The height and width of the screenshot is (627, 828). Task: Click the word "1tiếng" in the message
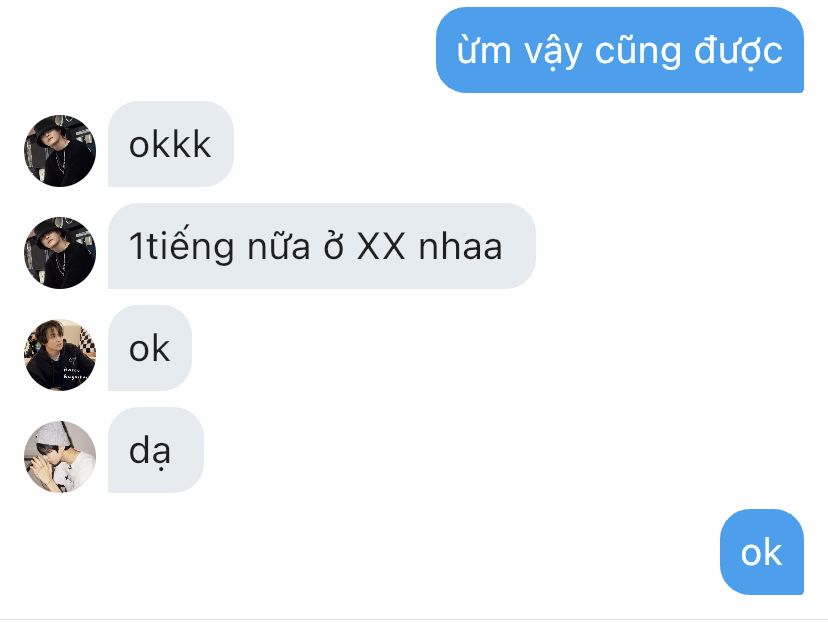click(x=181, y=246)
